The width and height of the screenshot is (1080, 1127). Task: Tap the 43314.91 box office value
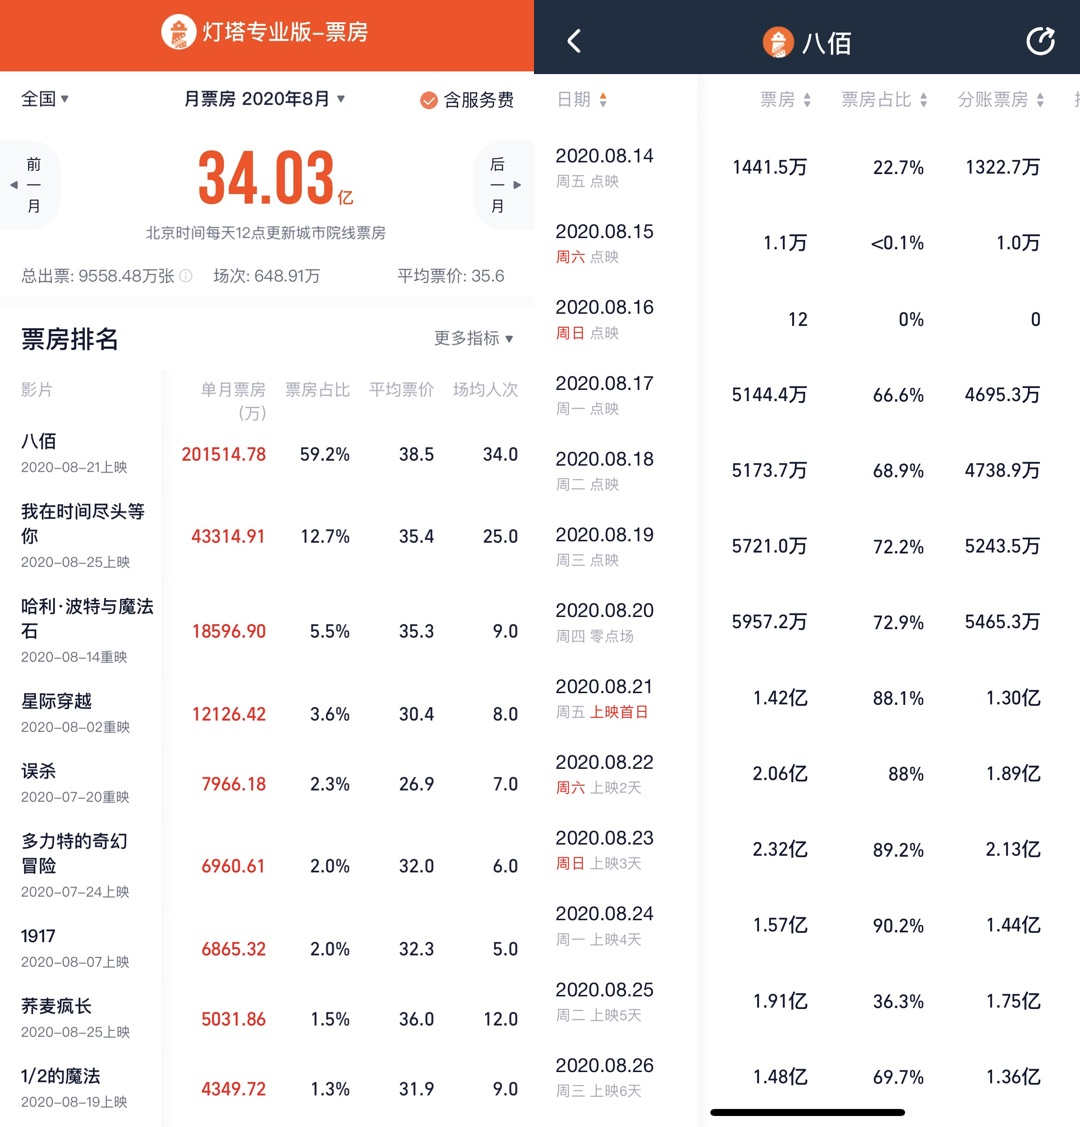229,536
